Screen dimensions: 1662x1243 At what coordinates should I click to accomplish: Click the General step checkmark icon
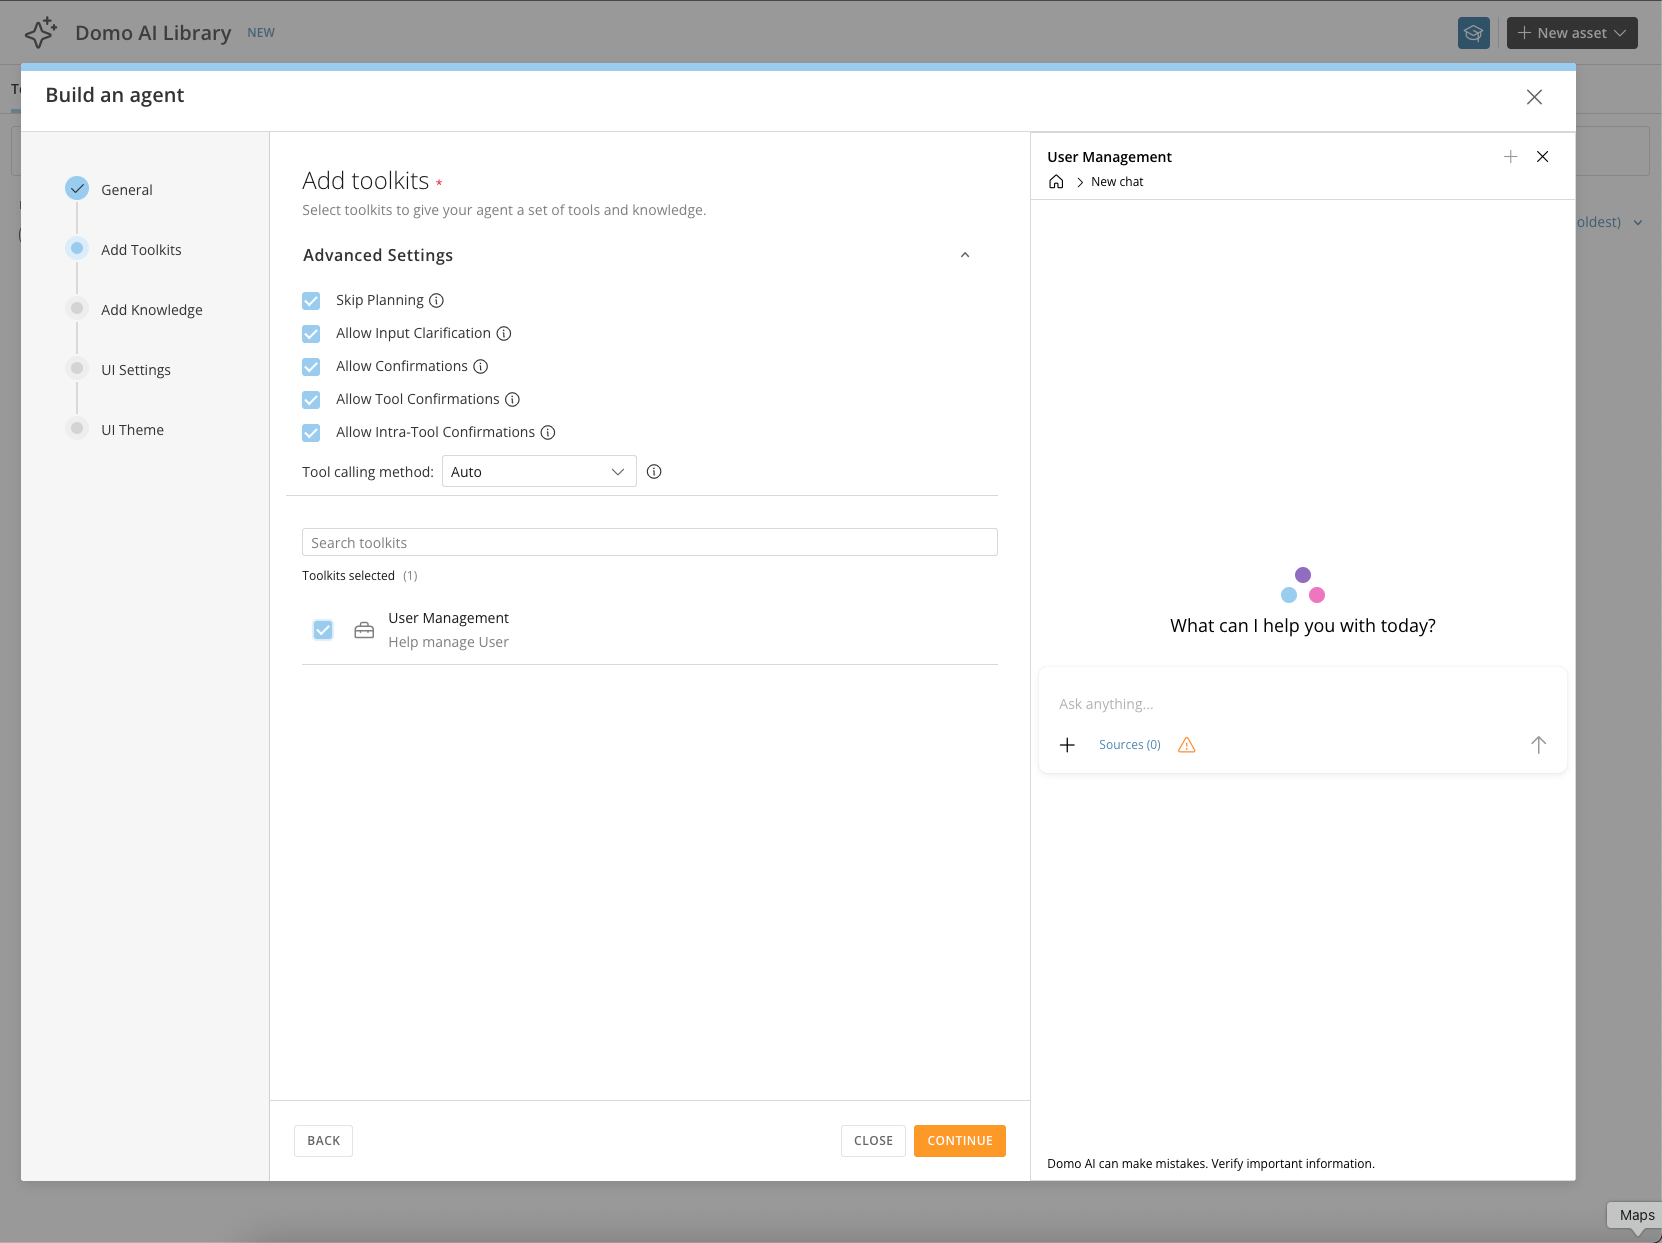point(77,188)
